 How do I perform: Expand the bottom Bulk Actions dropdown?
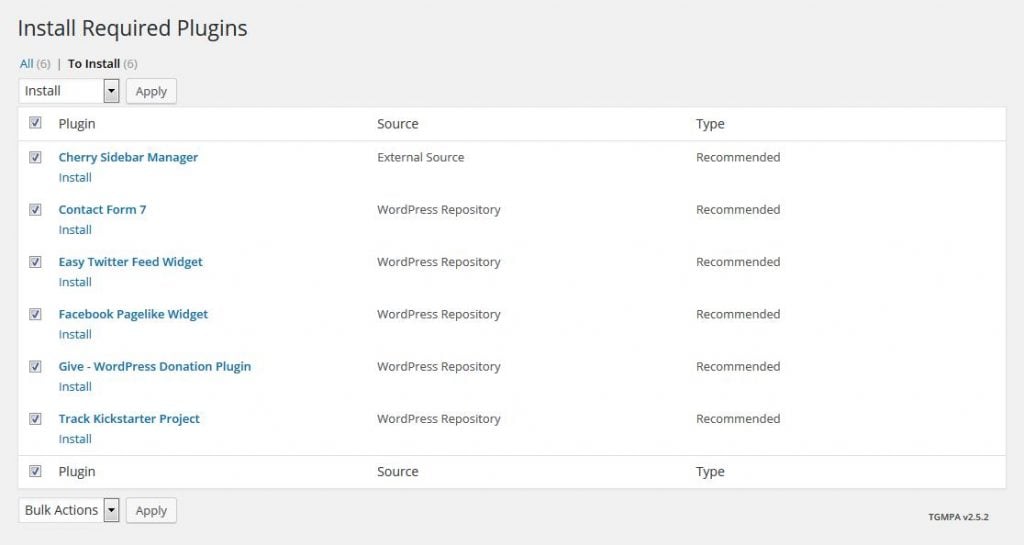click(x=69, y=510)
